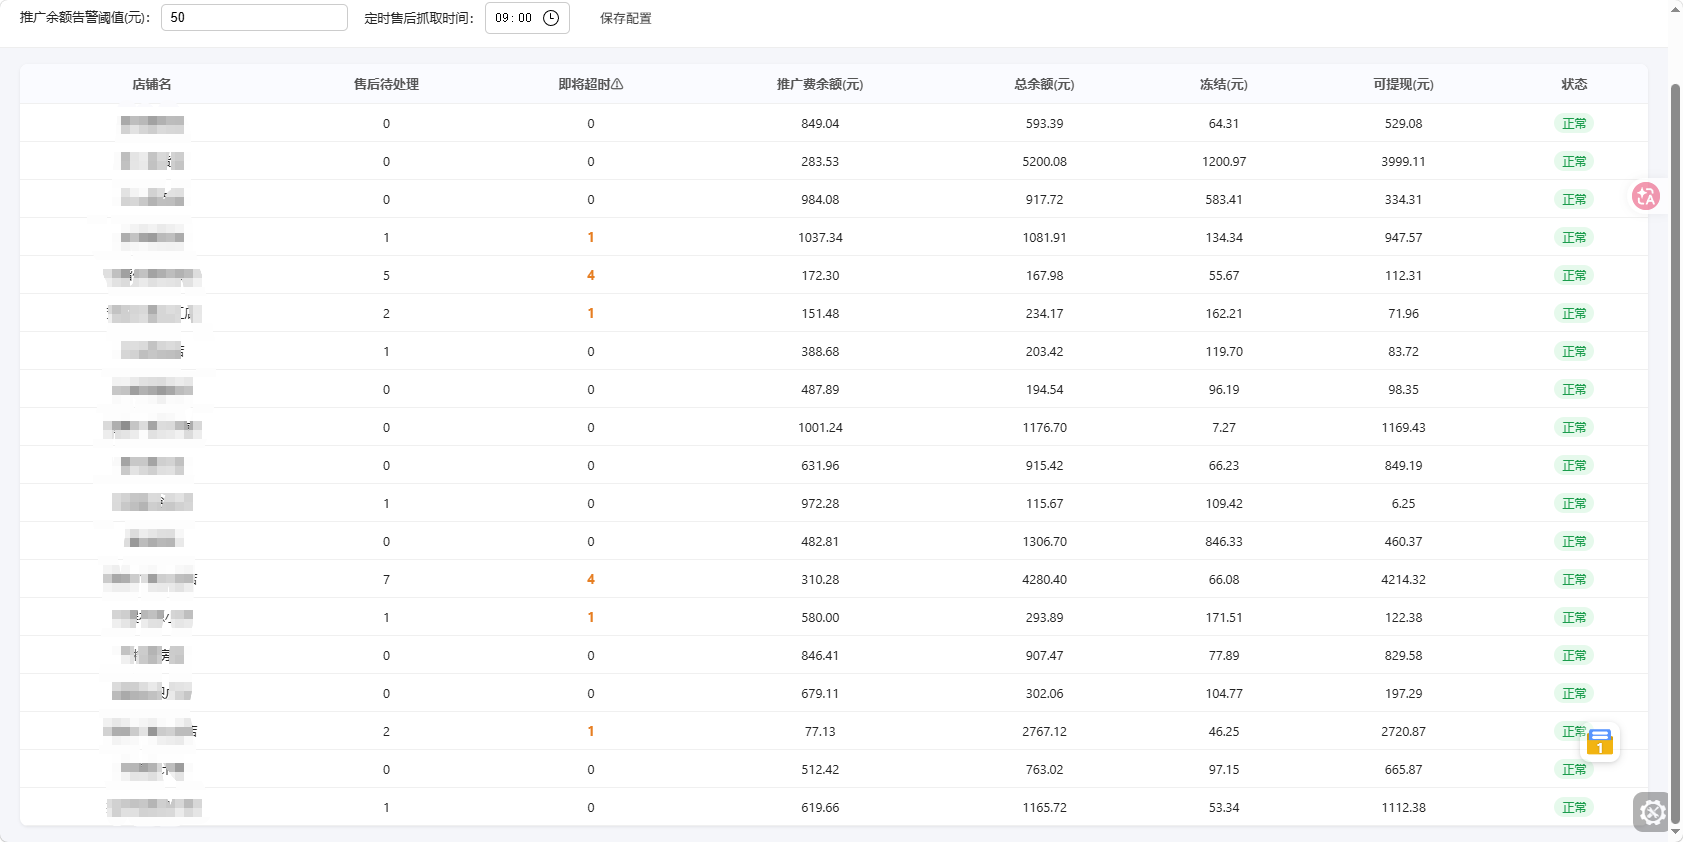The width and height of the screenshot is (1683, 842).
Task: Open the yellow floating badge icon
Action: pos(1600,742)
